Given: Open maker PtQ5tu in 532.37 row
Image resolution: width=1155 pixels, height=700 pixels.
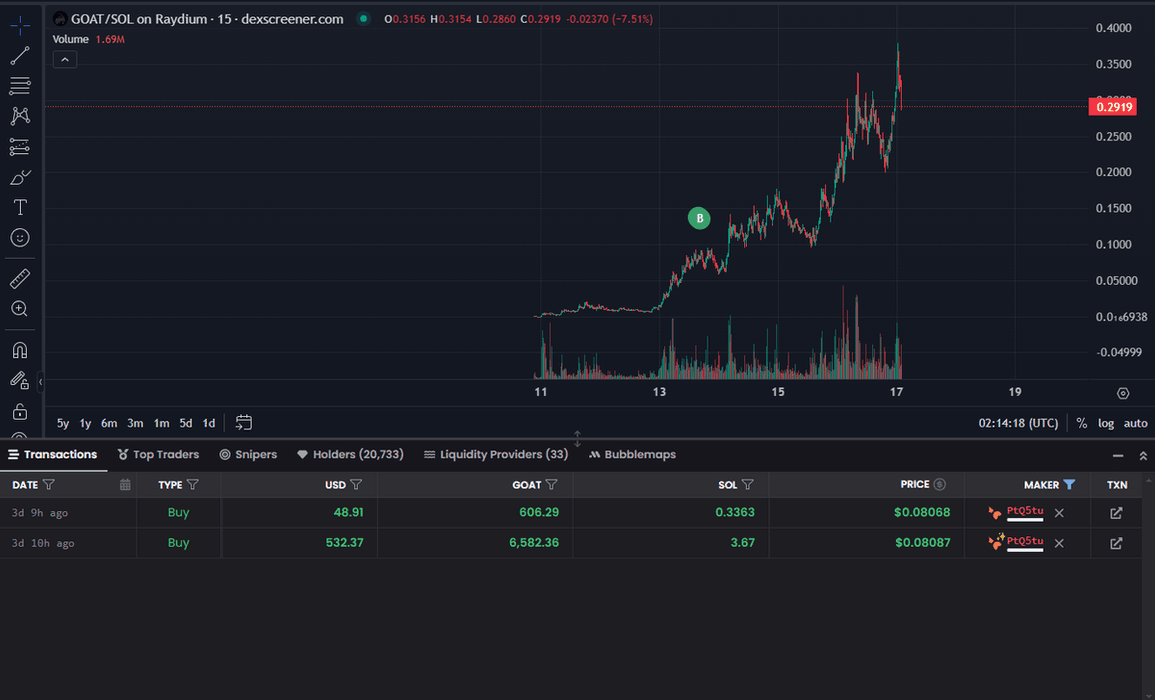Looking at the screenshot, I should tap(1025, 542).
